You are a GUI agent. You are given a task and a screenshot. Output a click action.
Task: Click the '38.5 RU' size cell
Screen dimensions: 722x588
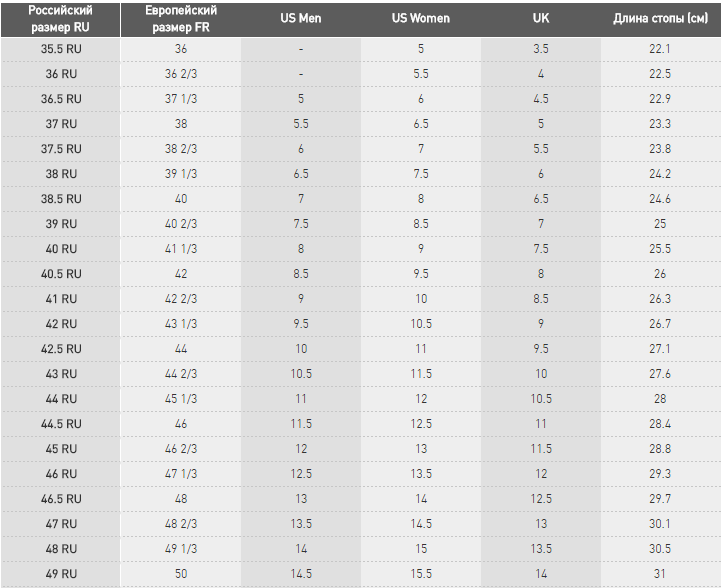[60, 199]
